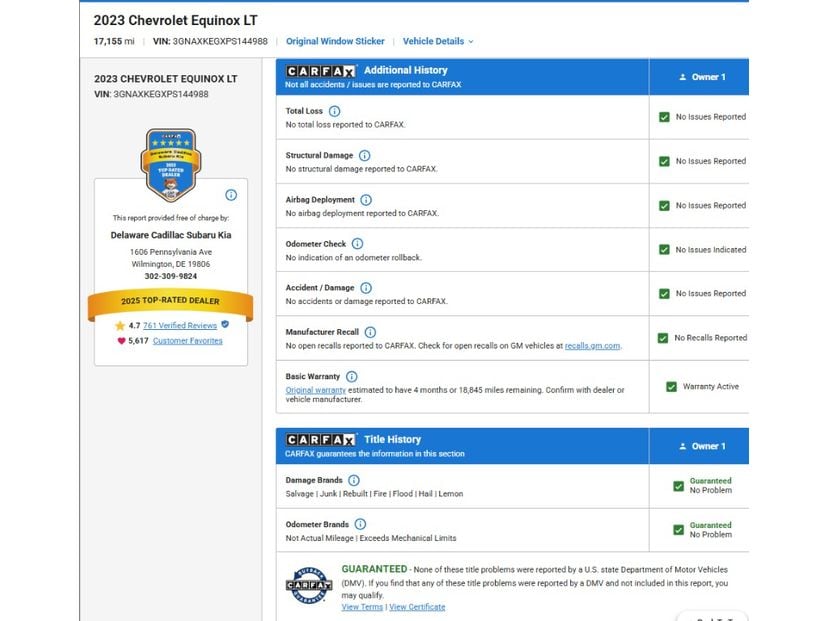828x621 pixels.
Task: Click the CARFAX Guarantee seal badge
Action: pos(309,585)
